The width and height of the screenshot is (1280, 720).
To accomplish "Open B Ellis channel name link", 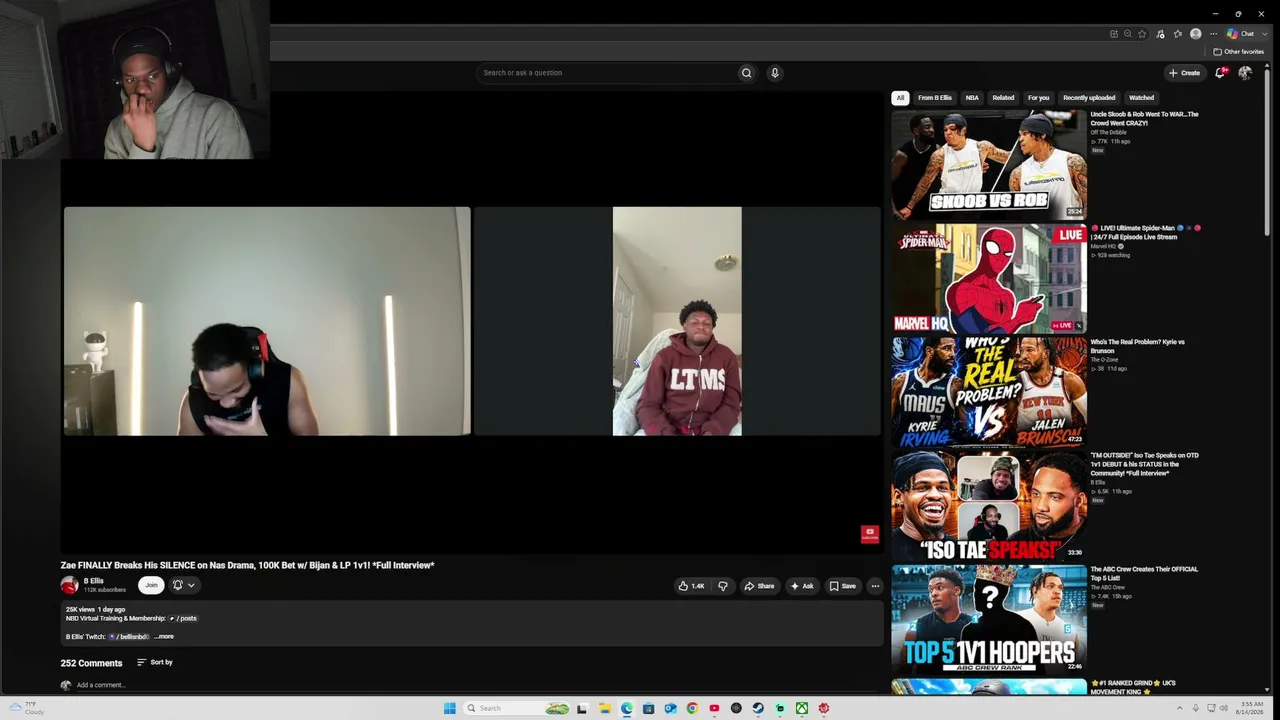I will pos(93,581).
